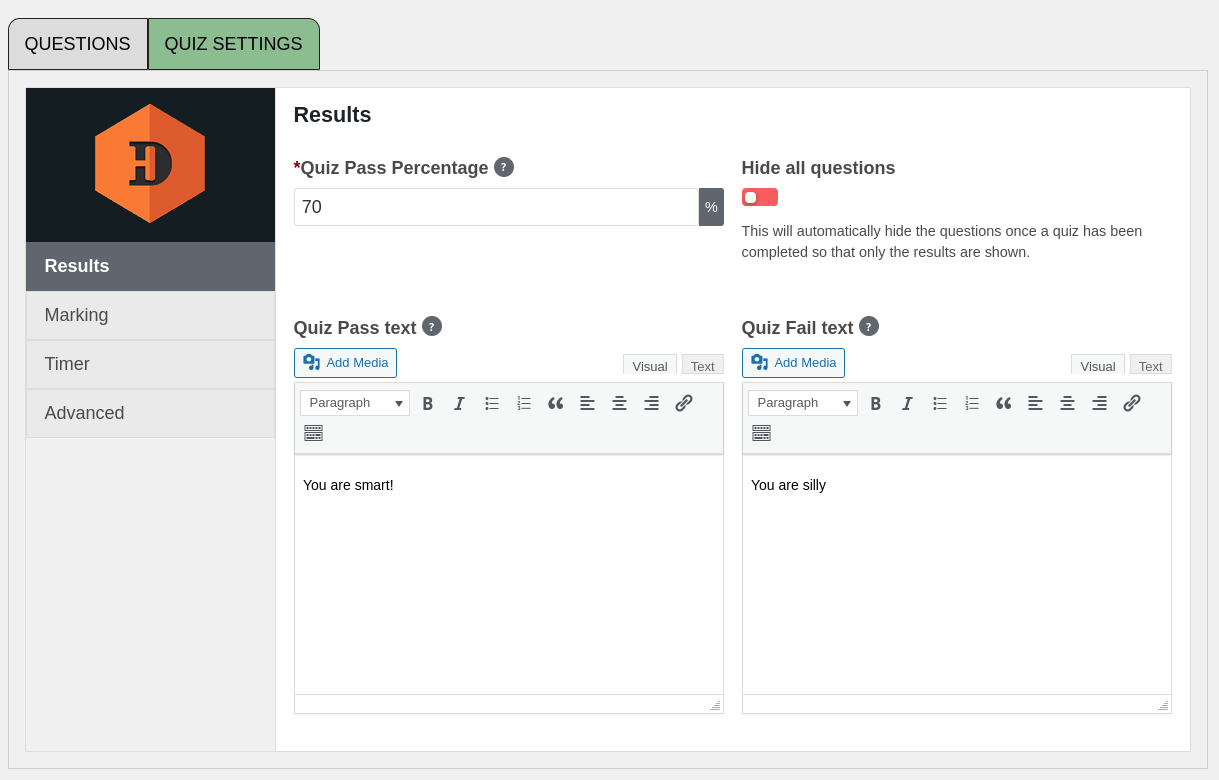
Task: Open the Marking settings section
Action: click(150, 315)
